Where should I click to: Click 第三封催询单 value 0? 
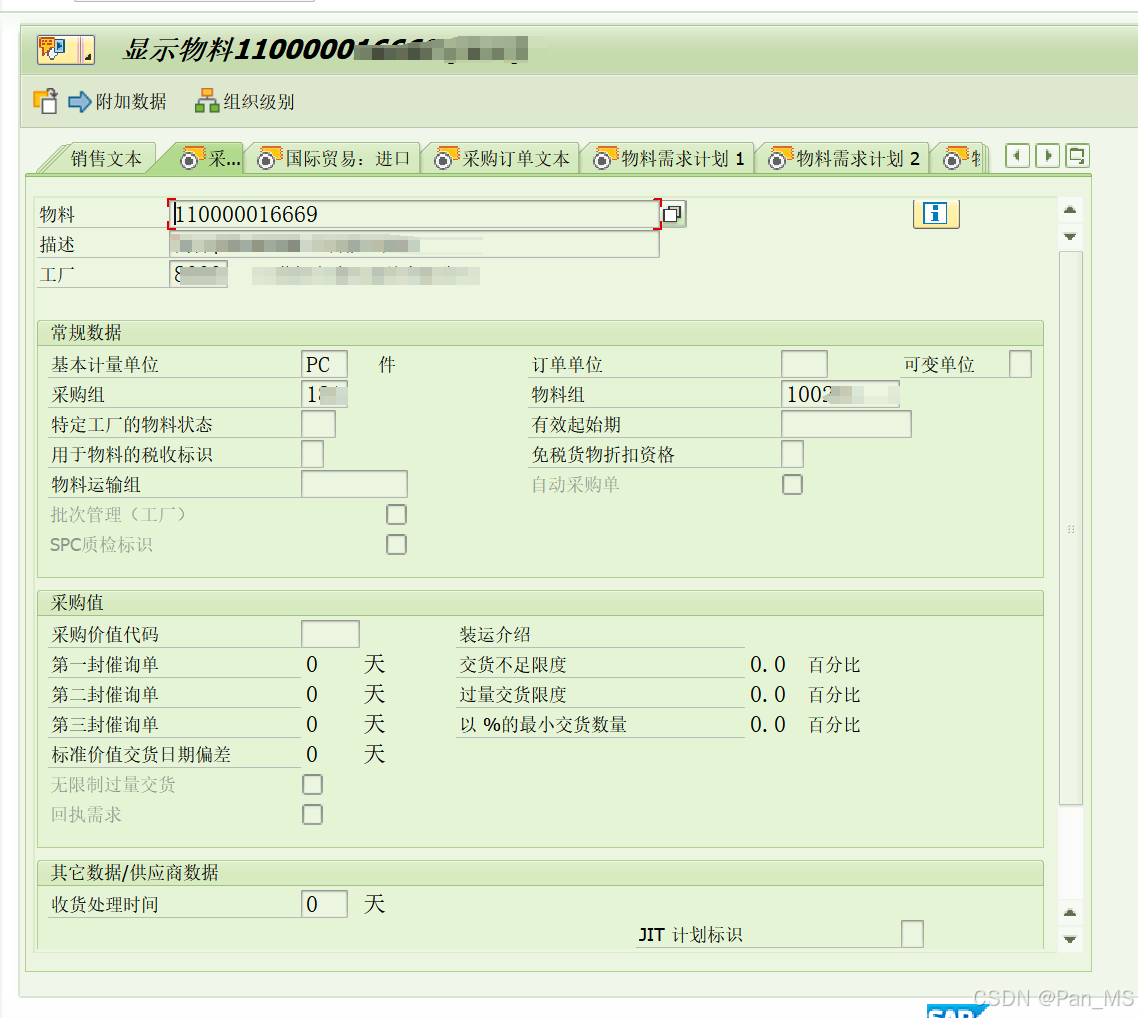pos(312,724)
